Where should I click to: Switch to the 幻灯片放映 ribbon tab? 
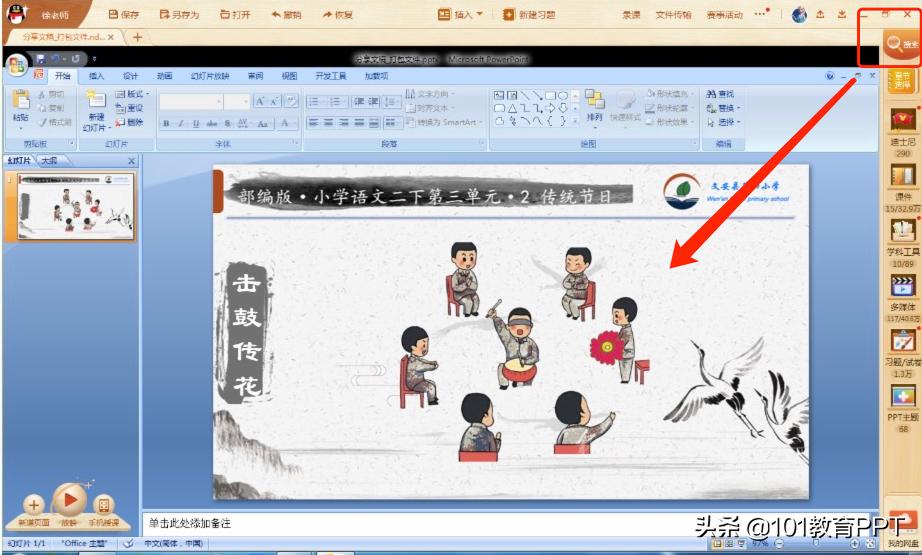210,76
